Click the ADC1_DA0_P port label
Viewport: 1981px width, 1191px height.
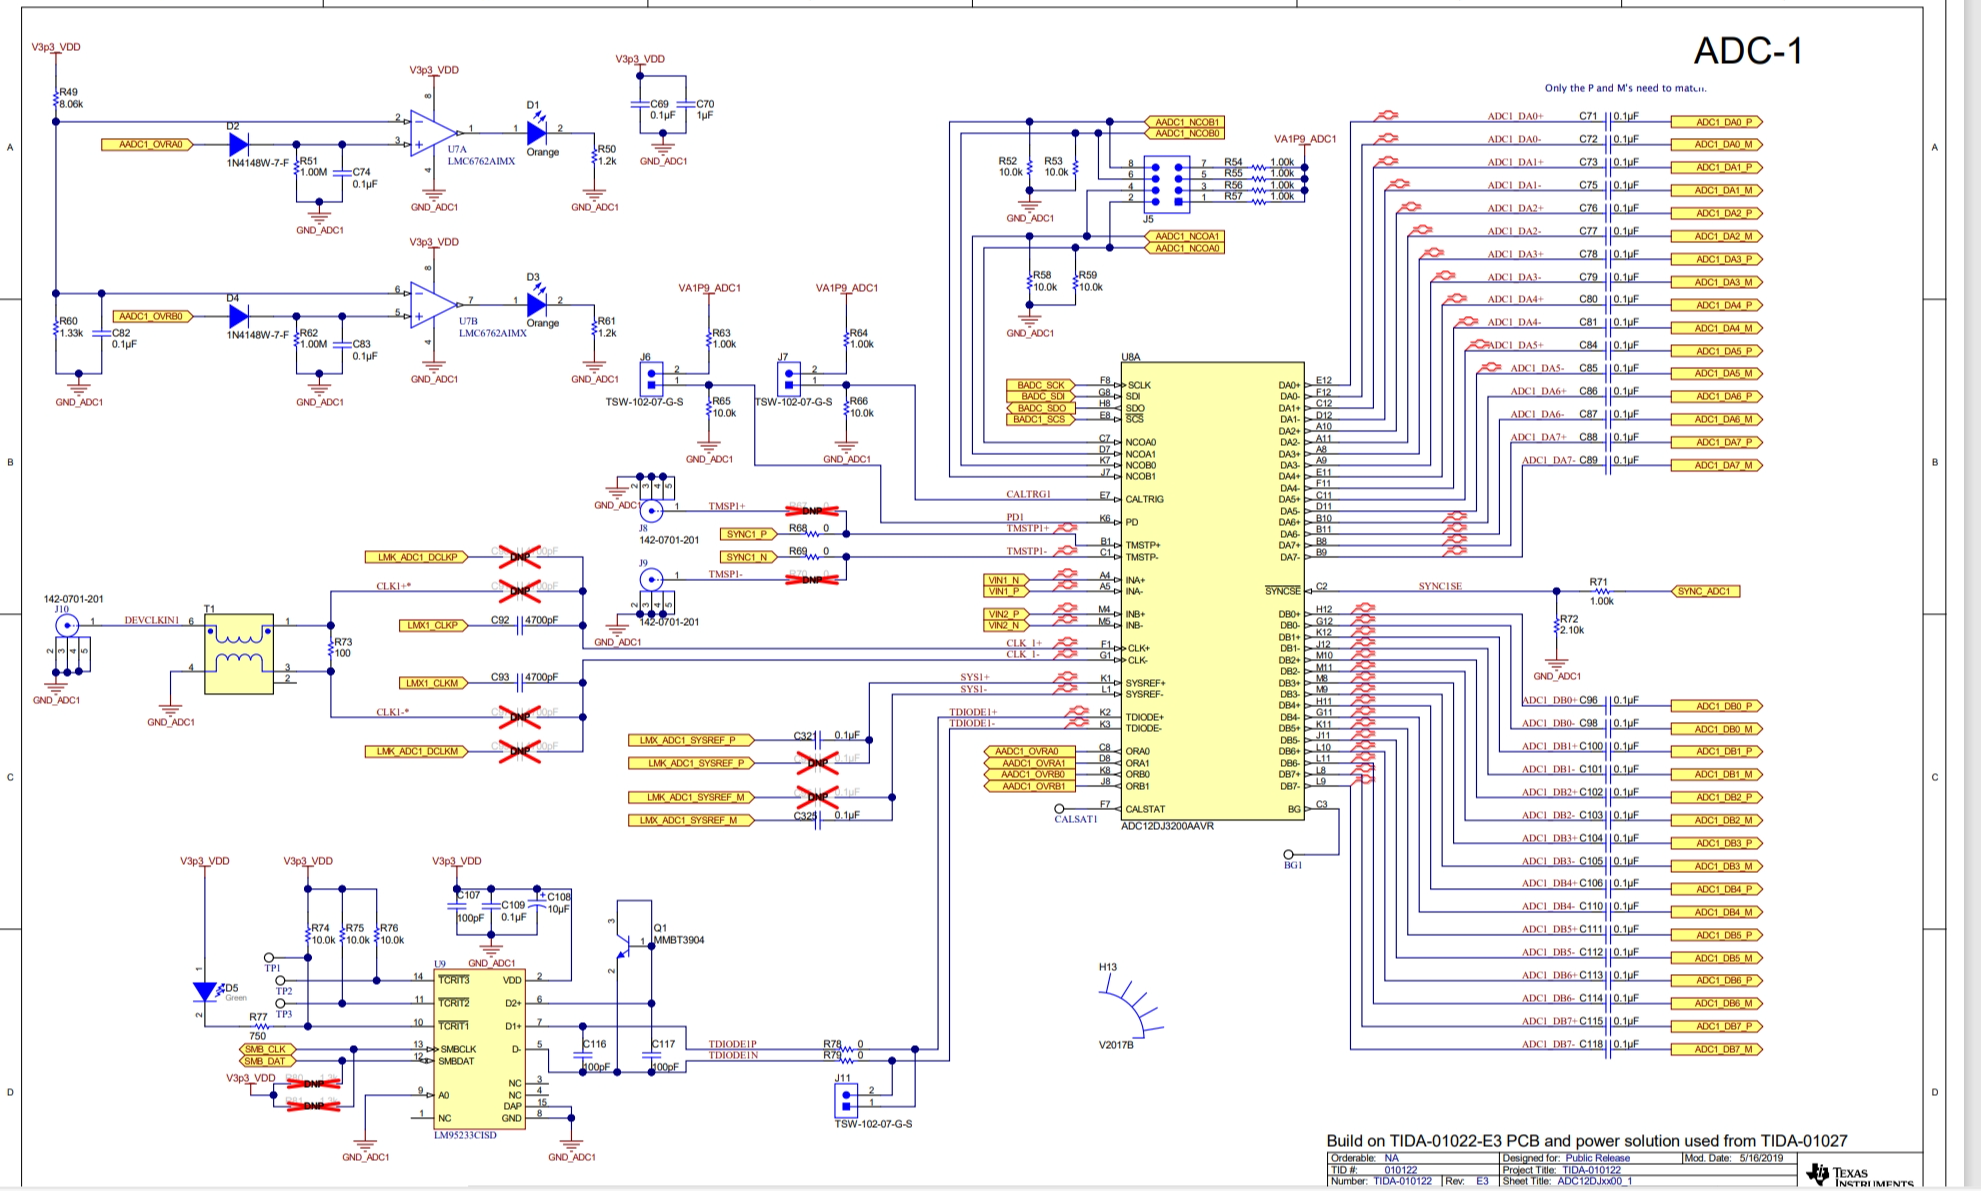[1717, 122]
